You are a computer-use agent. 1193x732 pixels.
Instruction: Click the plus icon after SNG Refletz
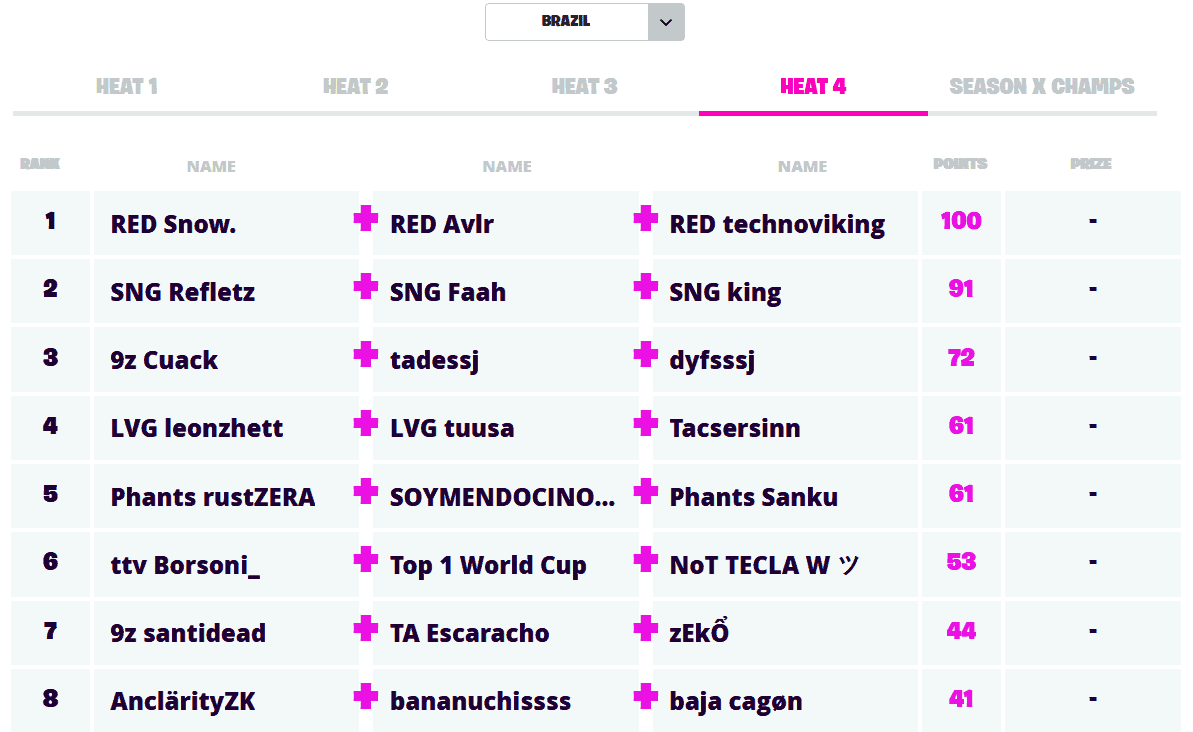[x=366, y=287]
